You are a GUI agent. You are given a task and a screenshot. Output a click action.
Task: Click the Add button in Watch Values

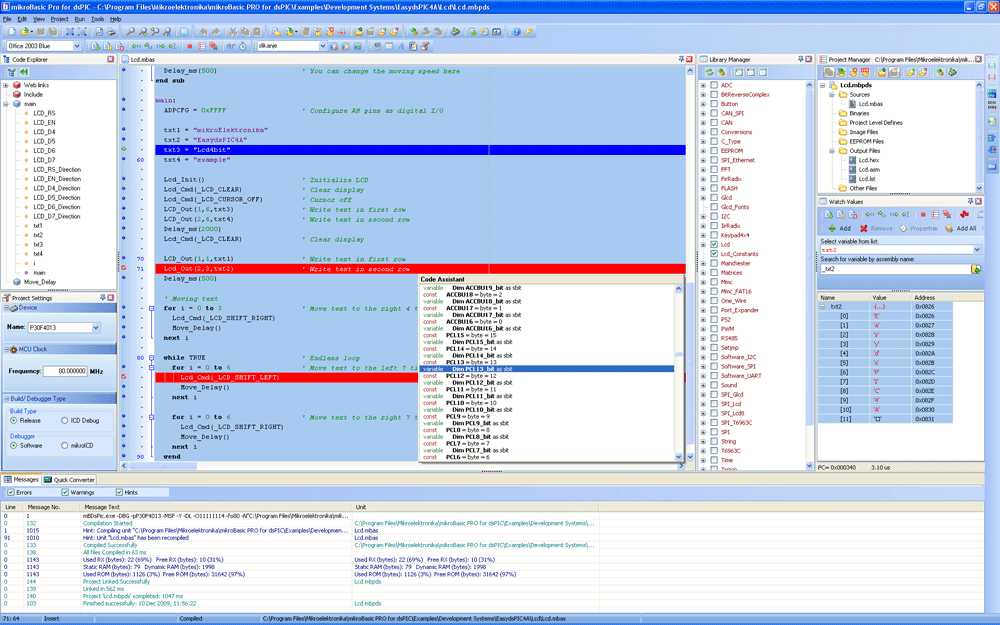coord(839,228)
